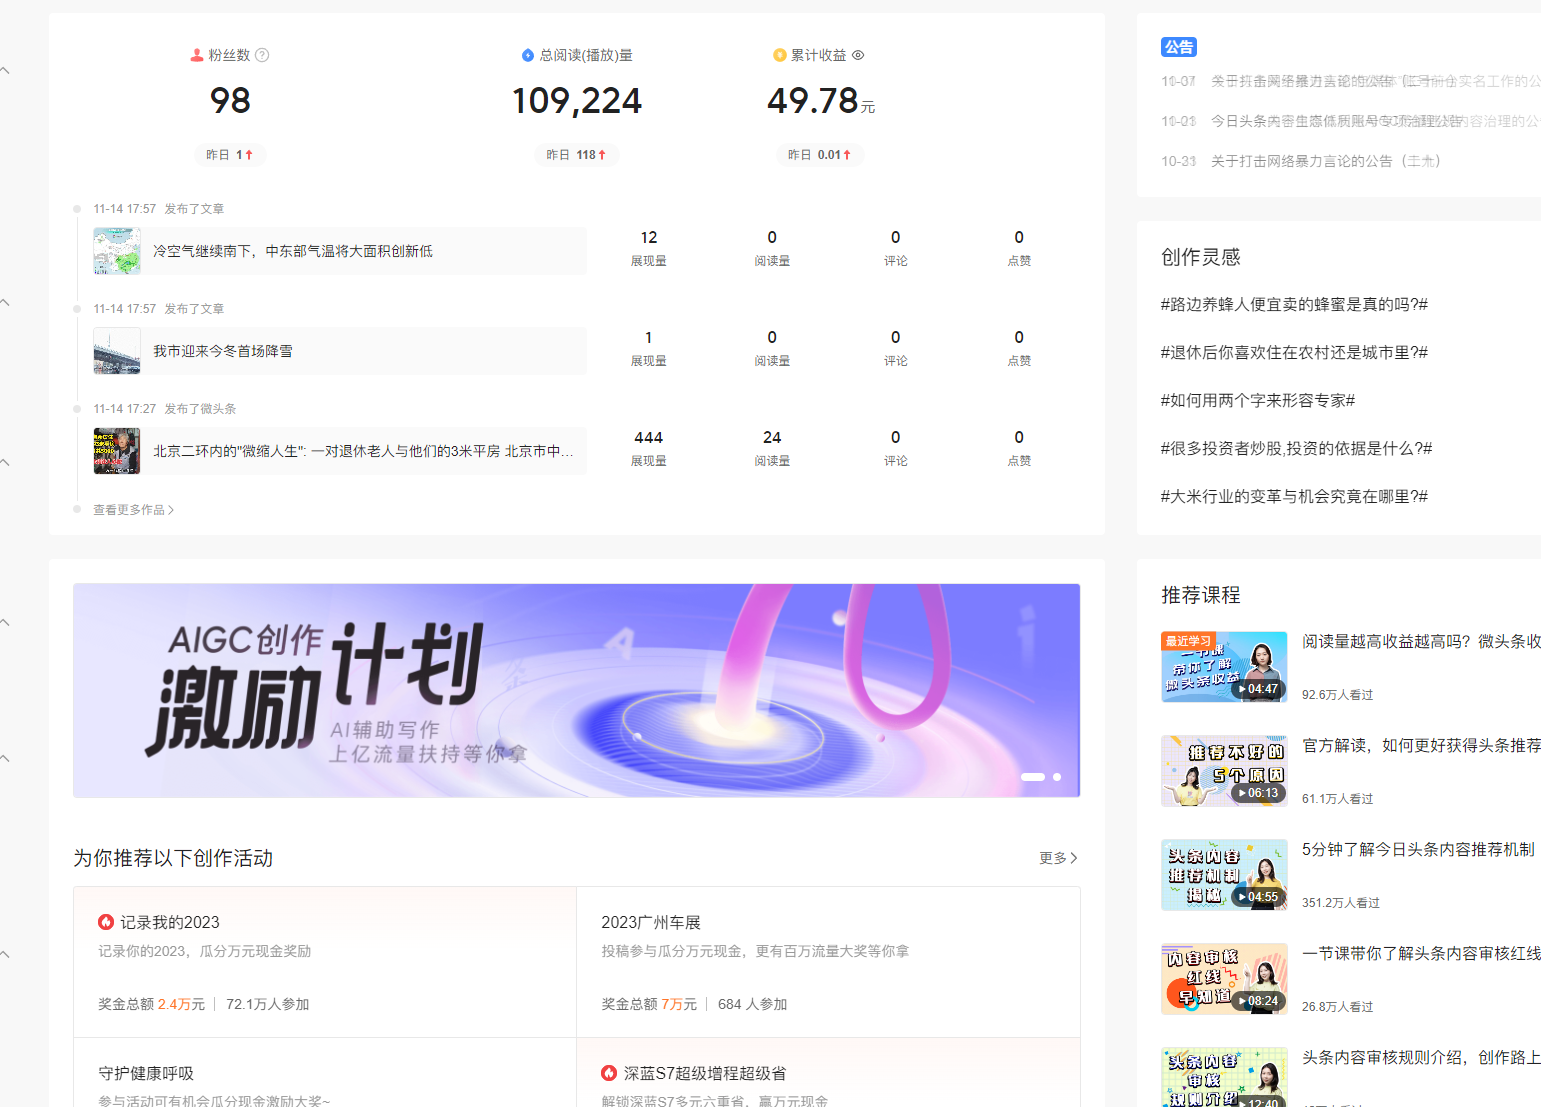The width and height of the screenshot is (1541, 1107).
Task: Select the active pill-shaped banner indicator
Action: [1033, 777]
